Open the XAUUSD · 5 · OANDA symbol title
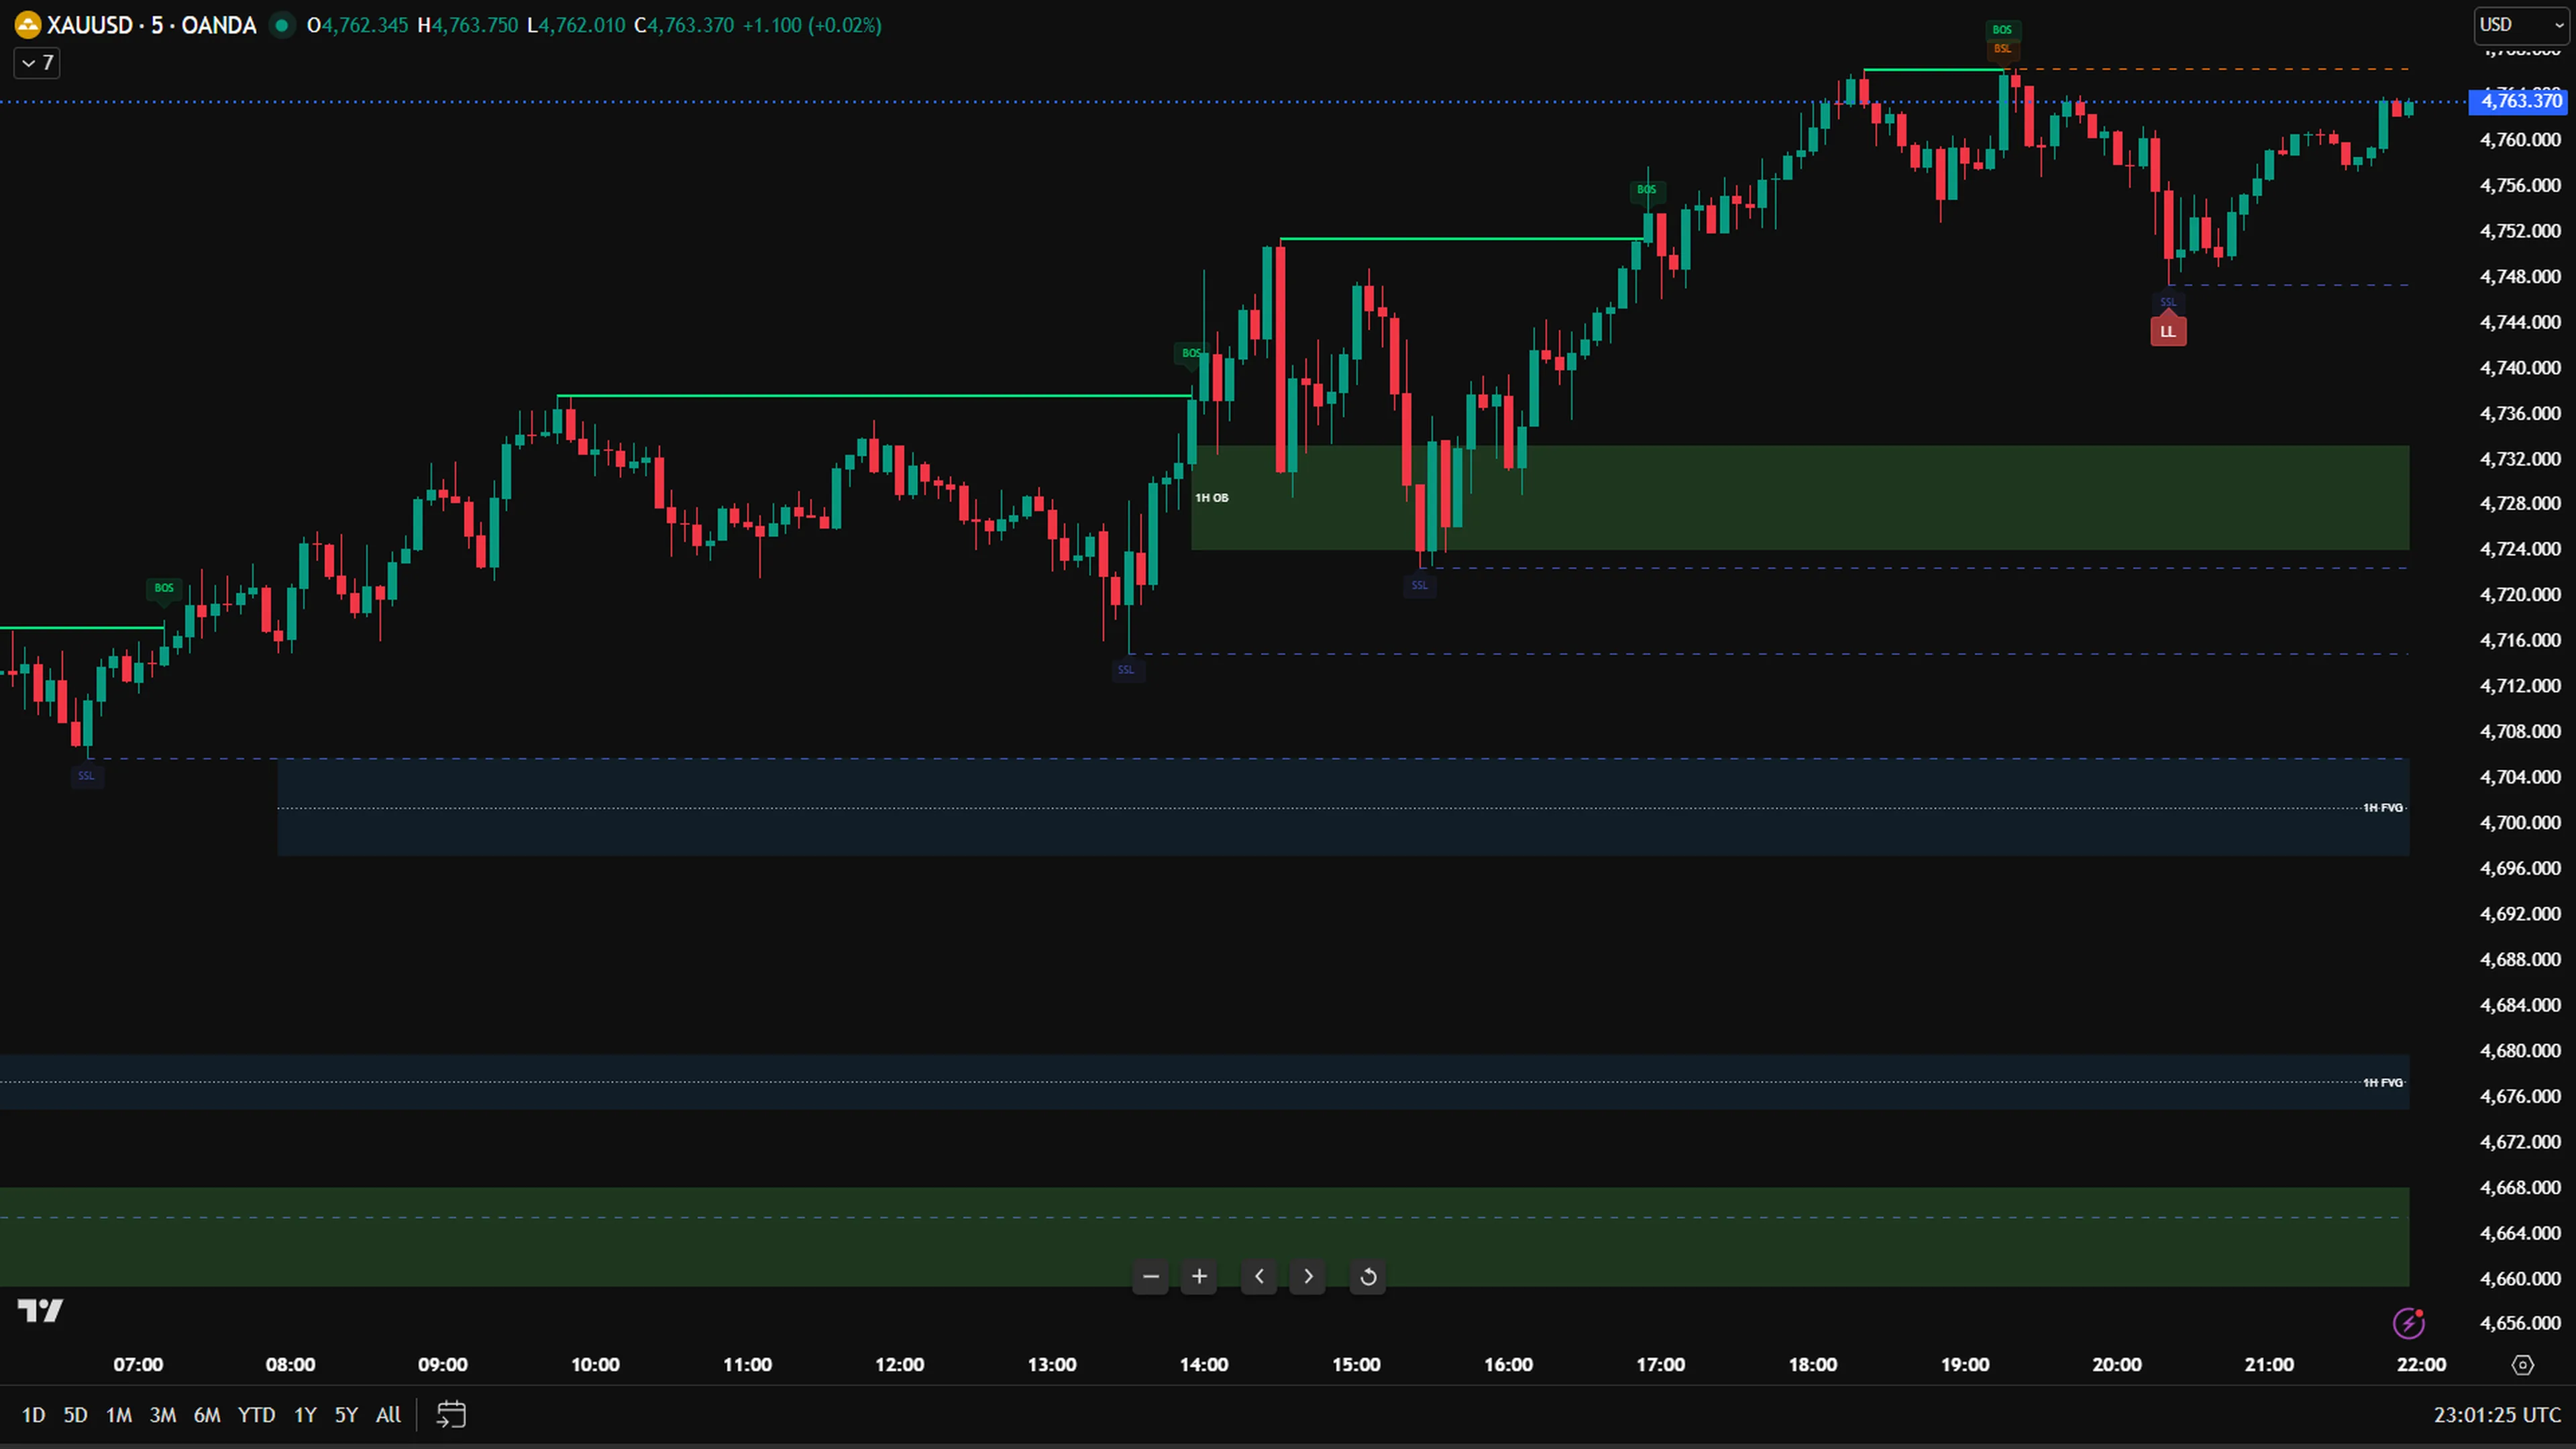 (x=151, y=25)
